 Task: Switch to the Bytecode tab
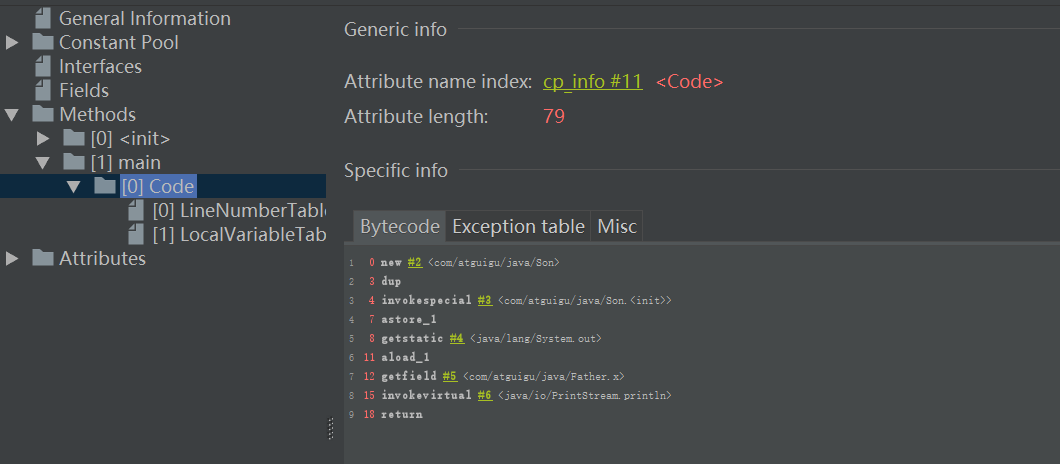click(x=400, y=226)
